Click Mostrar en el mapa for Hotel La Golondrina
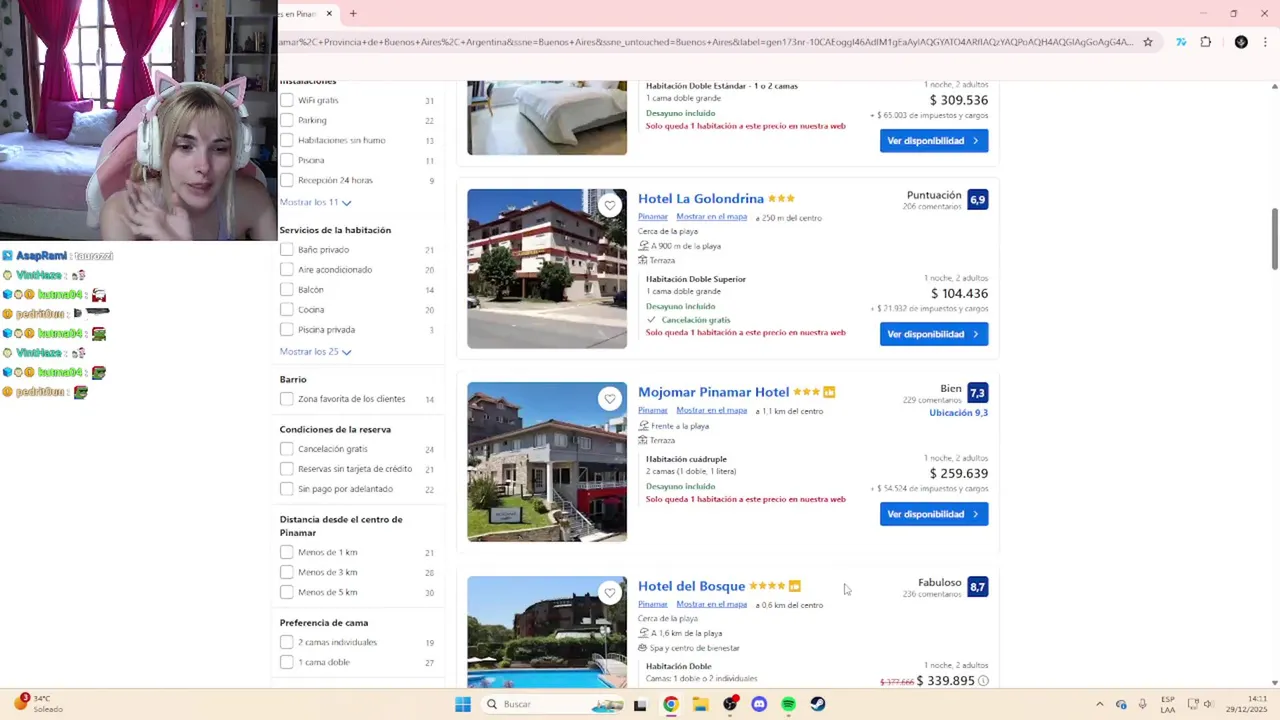The height and width of the screenshot is (720, 1280). [x=711, y=217]
